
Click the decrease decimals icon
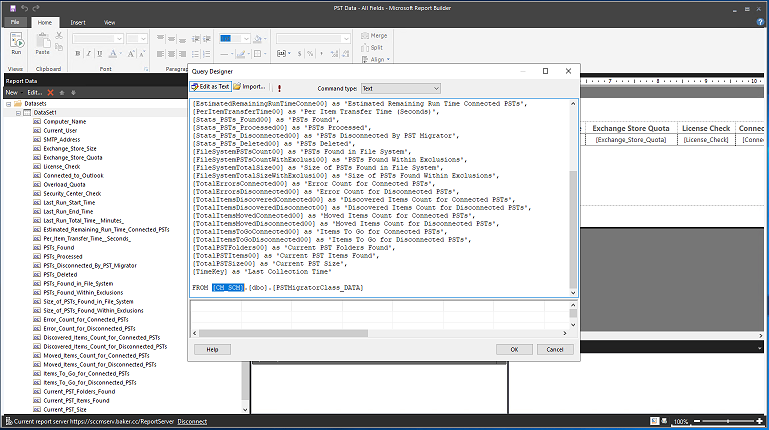[345, 53]
